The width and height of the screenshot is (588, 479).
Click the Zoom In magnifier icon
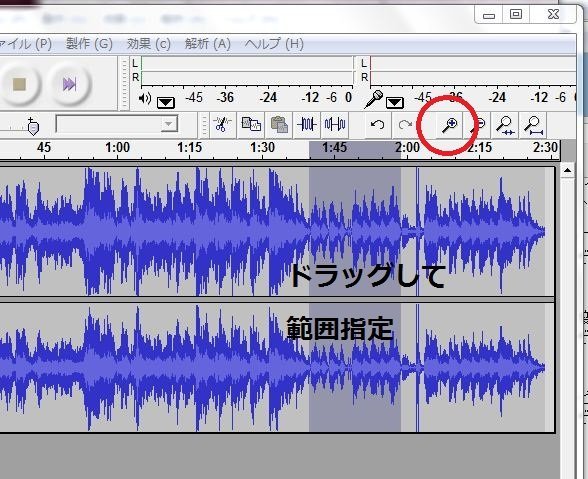[449, 125]
